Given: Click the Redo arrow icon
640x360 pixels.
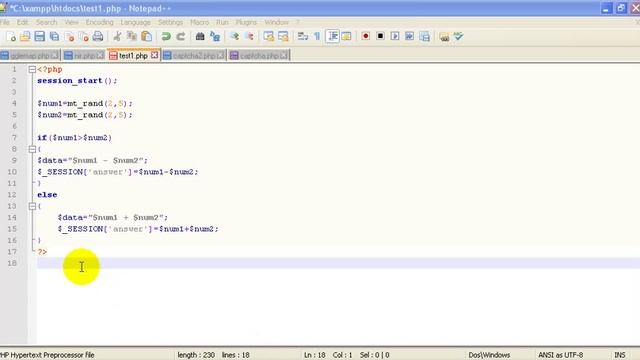Looking at the screenshot, I should [180, 37].
